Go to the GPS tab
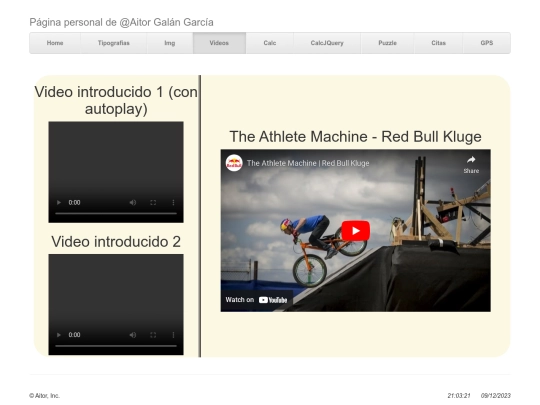 (x=487, y=43)
